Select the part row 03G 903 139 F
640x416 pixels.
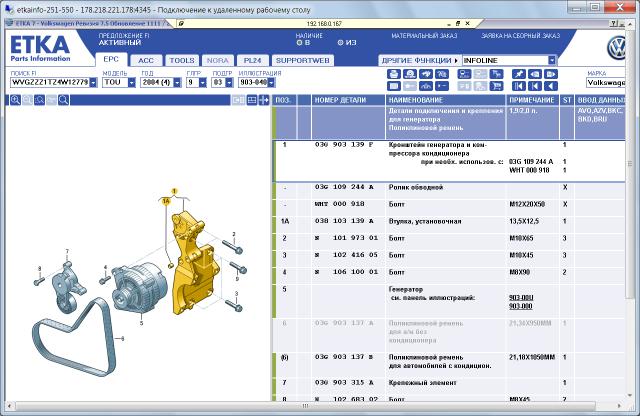(450, 161)
